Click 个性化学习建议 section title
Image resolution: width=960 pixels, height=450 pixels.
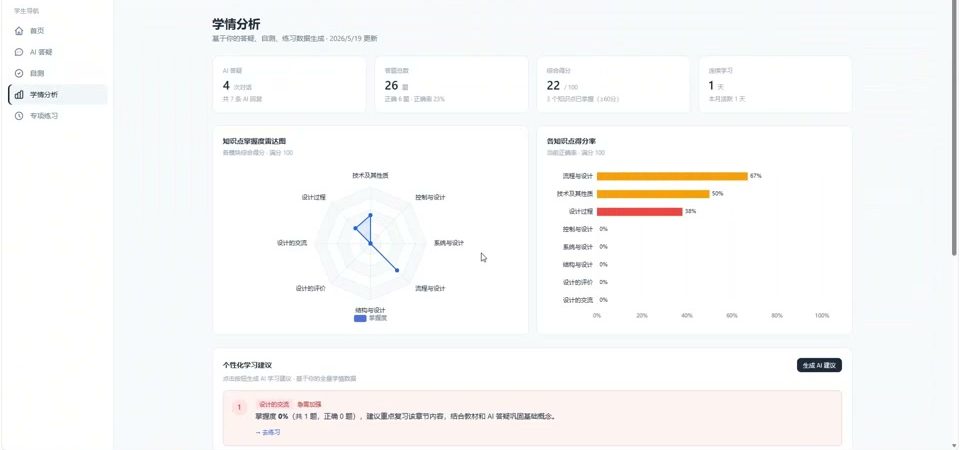click(247, 365)
